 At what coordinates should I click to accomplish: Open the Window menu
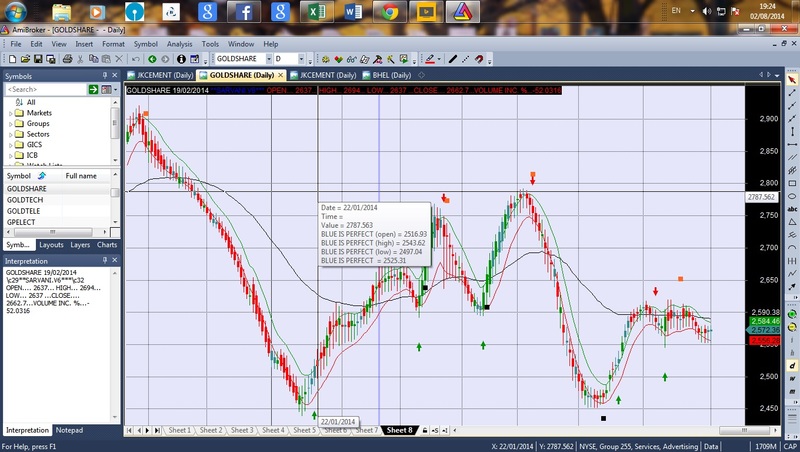241,44
